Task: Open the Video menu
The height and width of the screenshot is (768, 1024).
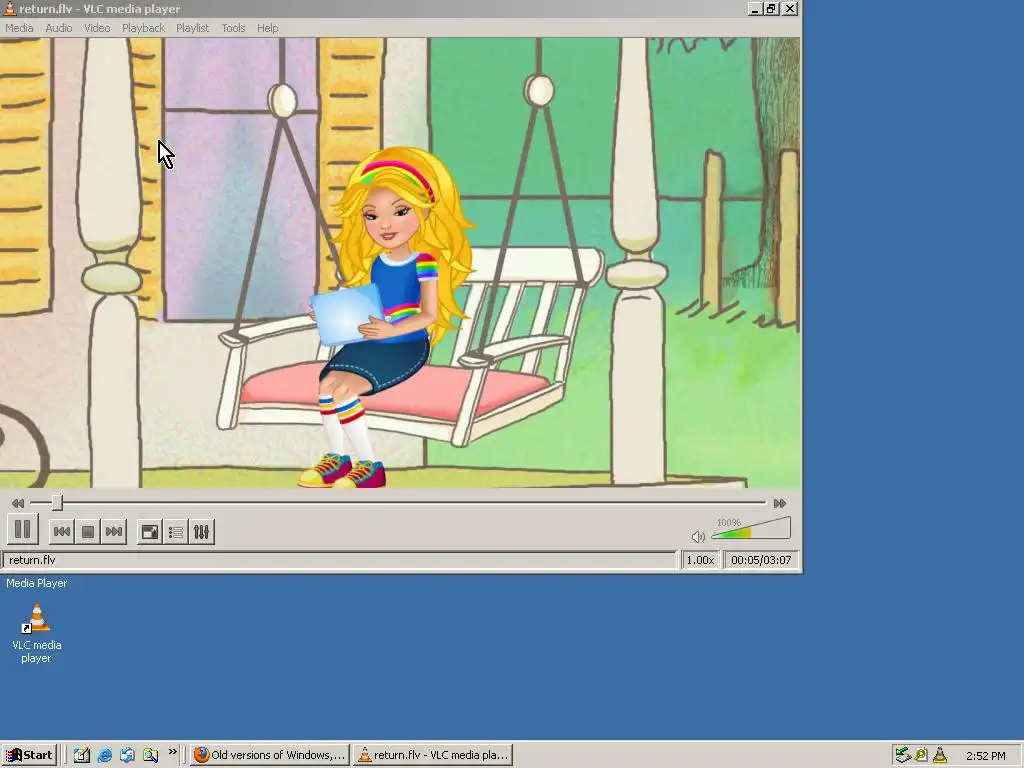Action: coord(97,28)
